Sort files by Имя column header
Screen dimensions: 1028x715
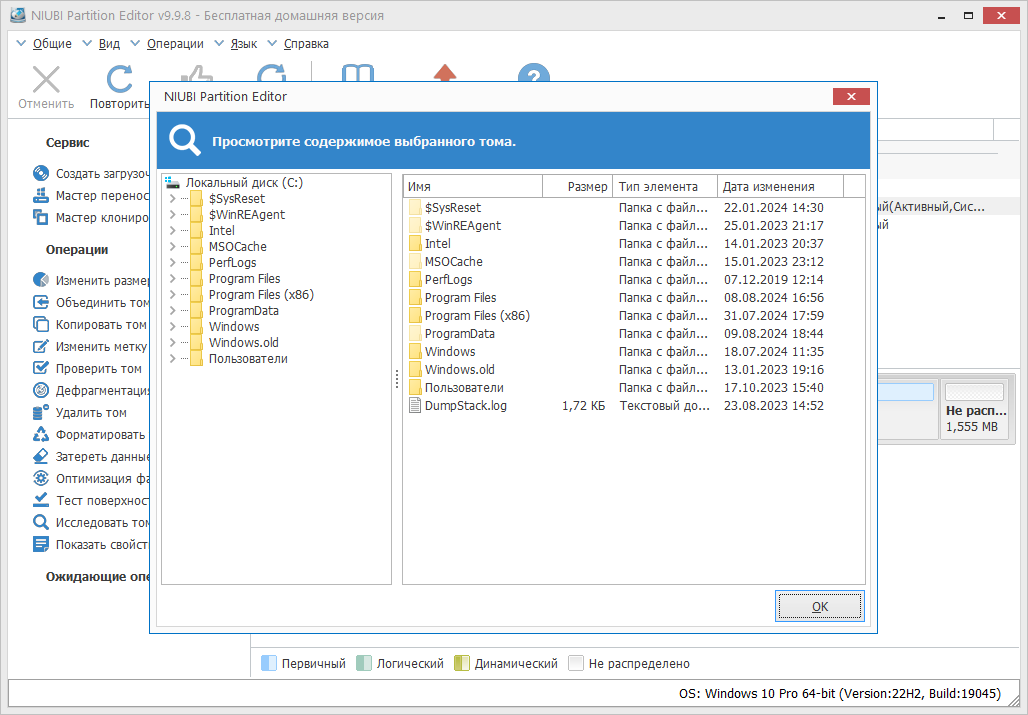coord(473,187)
